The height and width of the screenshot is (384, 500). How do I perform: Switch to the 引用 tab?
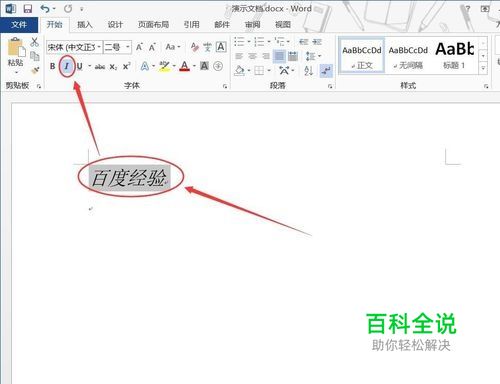pos(191,25)
